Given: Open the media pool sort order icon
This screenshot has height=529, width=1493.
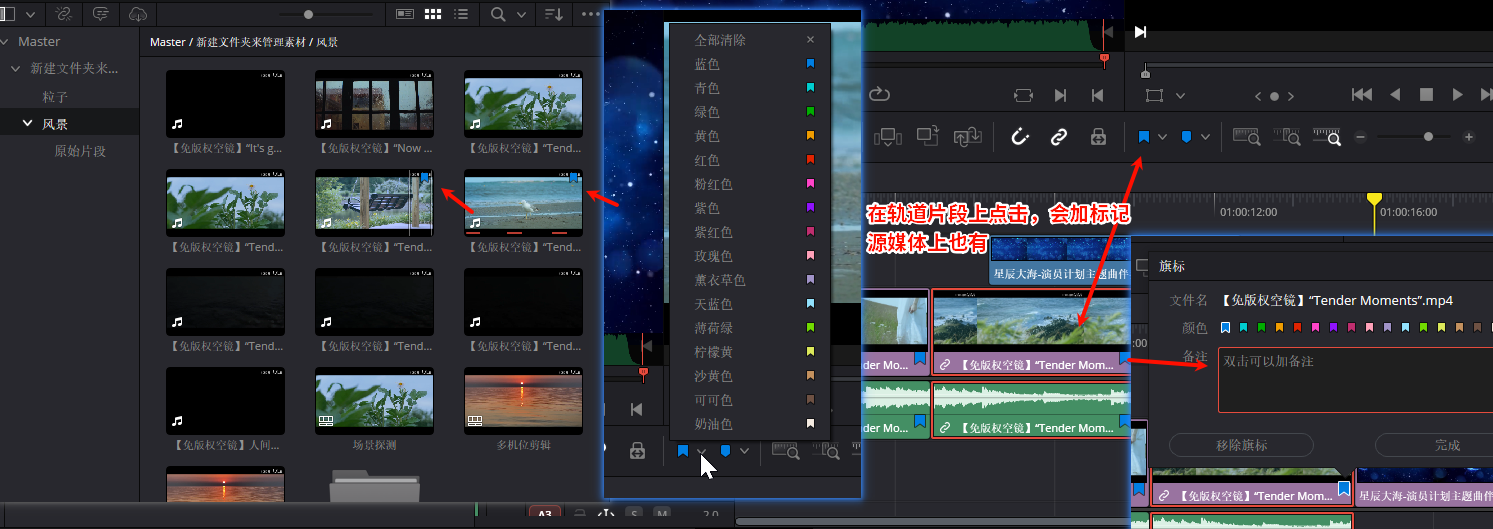Looking at the screenshot, I should [553, 14].
